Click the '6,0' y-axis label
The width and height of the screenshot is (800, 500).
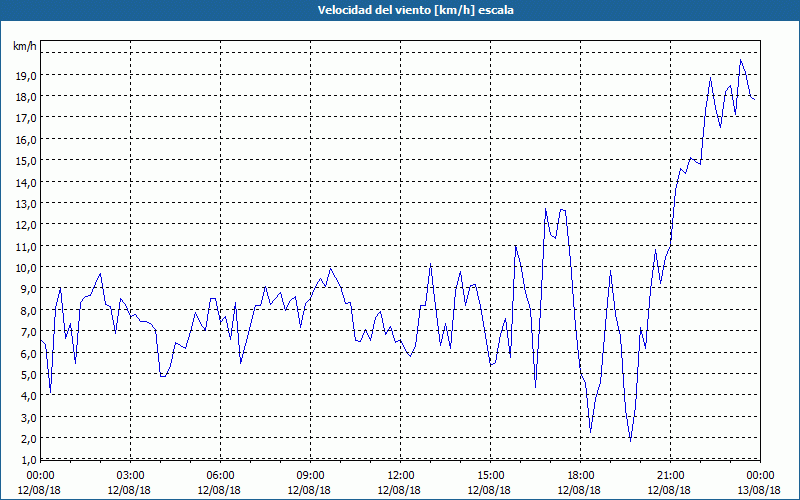coord(29,354)
